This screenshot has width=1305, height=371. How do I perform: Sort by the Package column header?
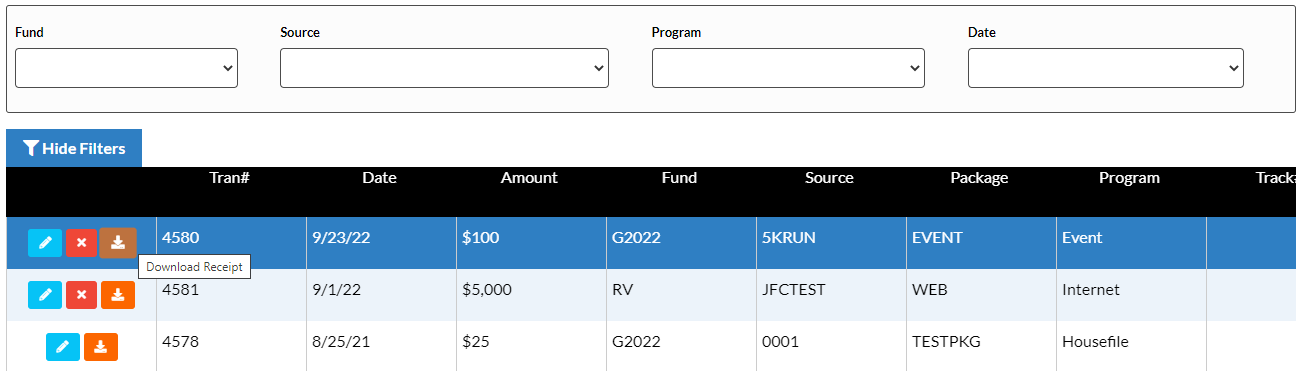click(x=979, y=178)
